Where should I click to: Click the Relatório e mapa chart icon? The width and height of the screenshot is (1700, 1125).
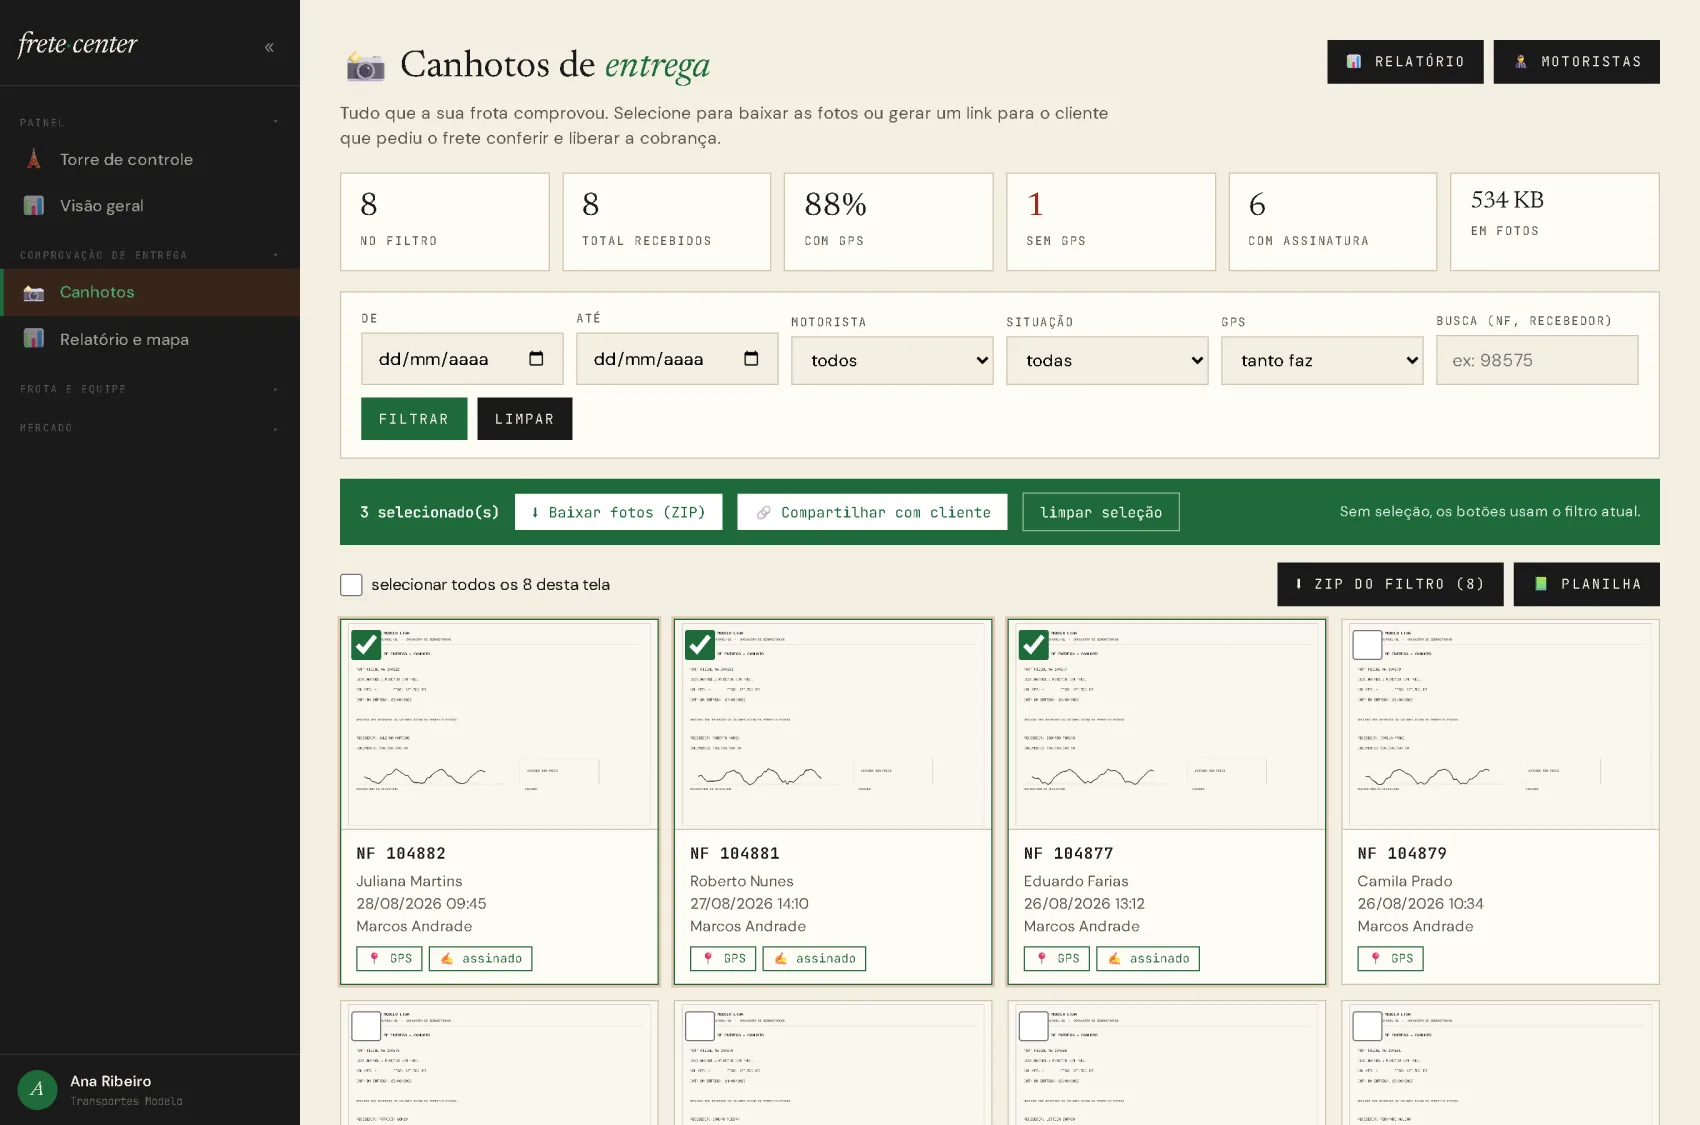pyautogui.click(x=34, y=339)
